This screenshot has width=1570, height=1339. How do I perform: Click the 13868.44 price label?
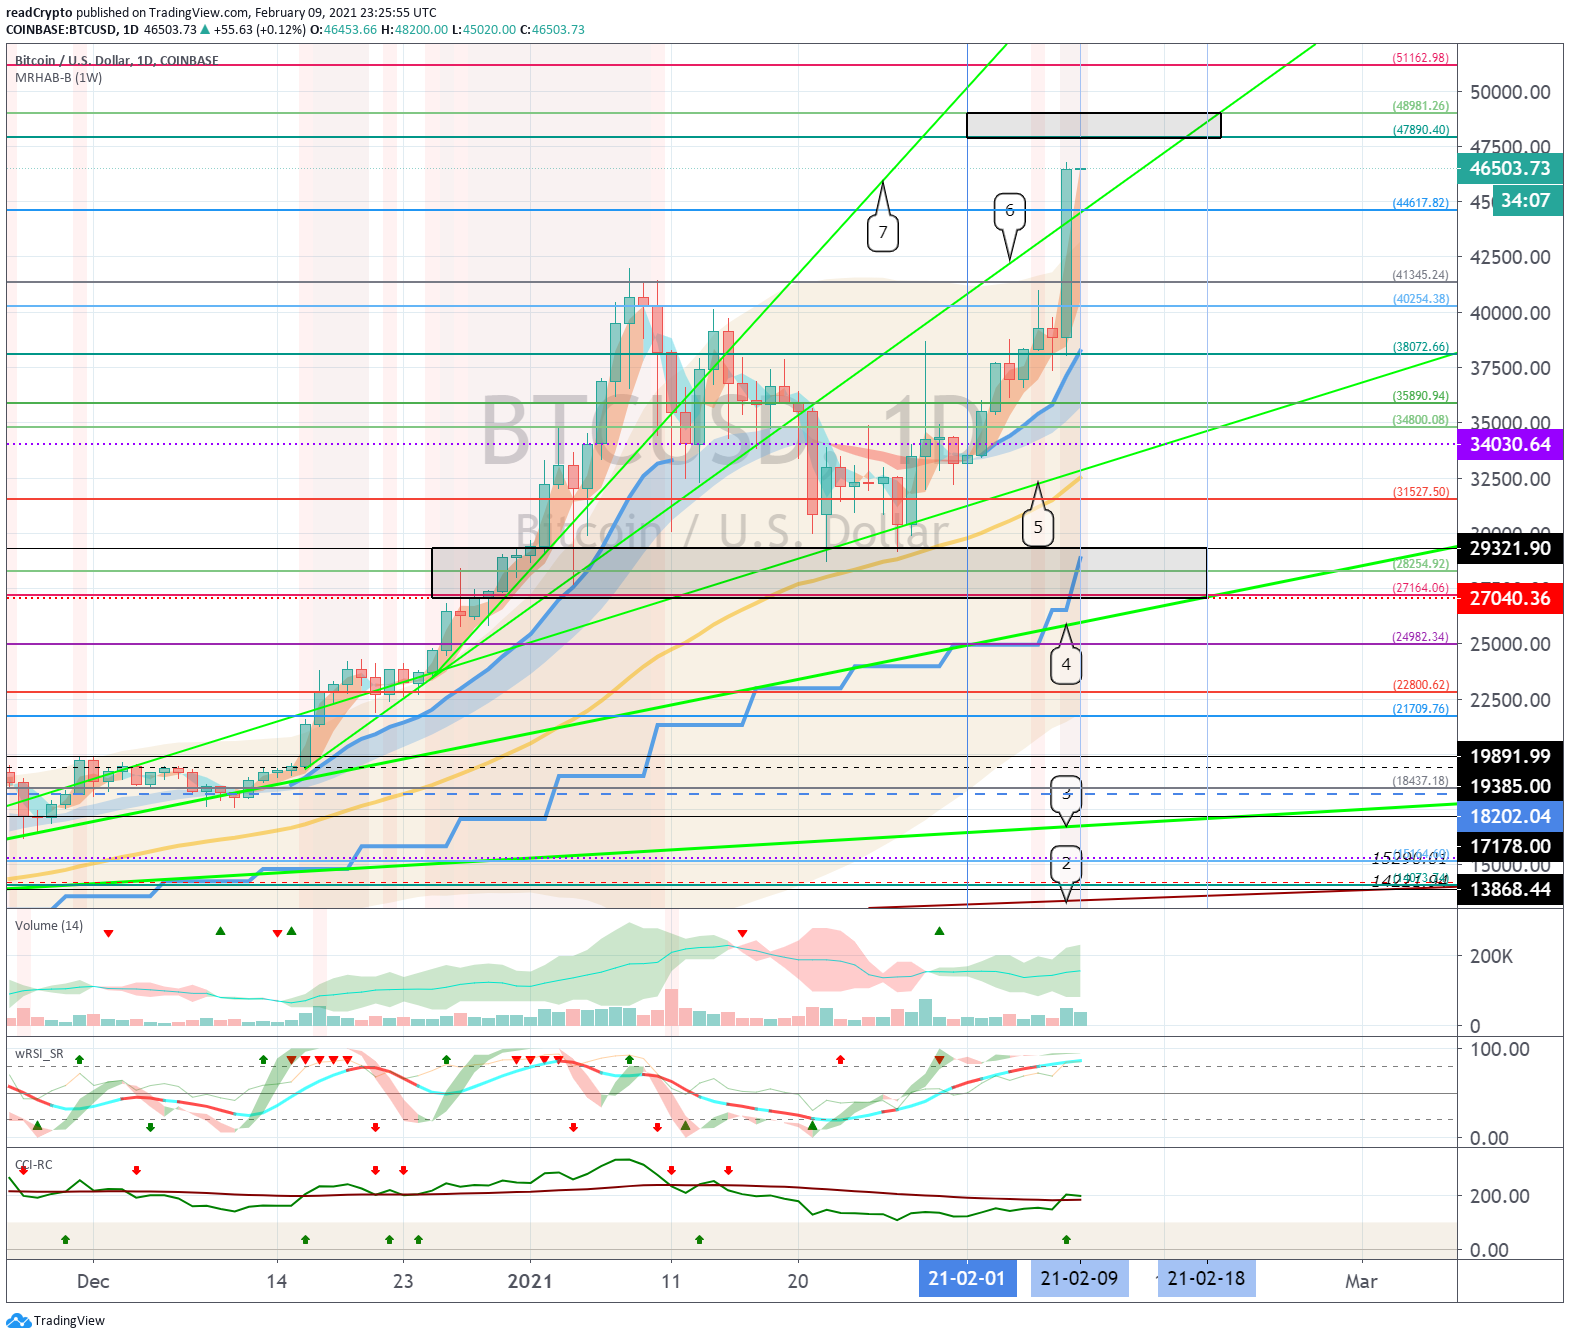pyautogui.click(x=1510, y=889)
